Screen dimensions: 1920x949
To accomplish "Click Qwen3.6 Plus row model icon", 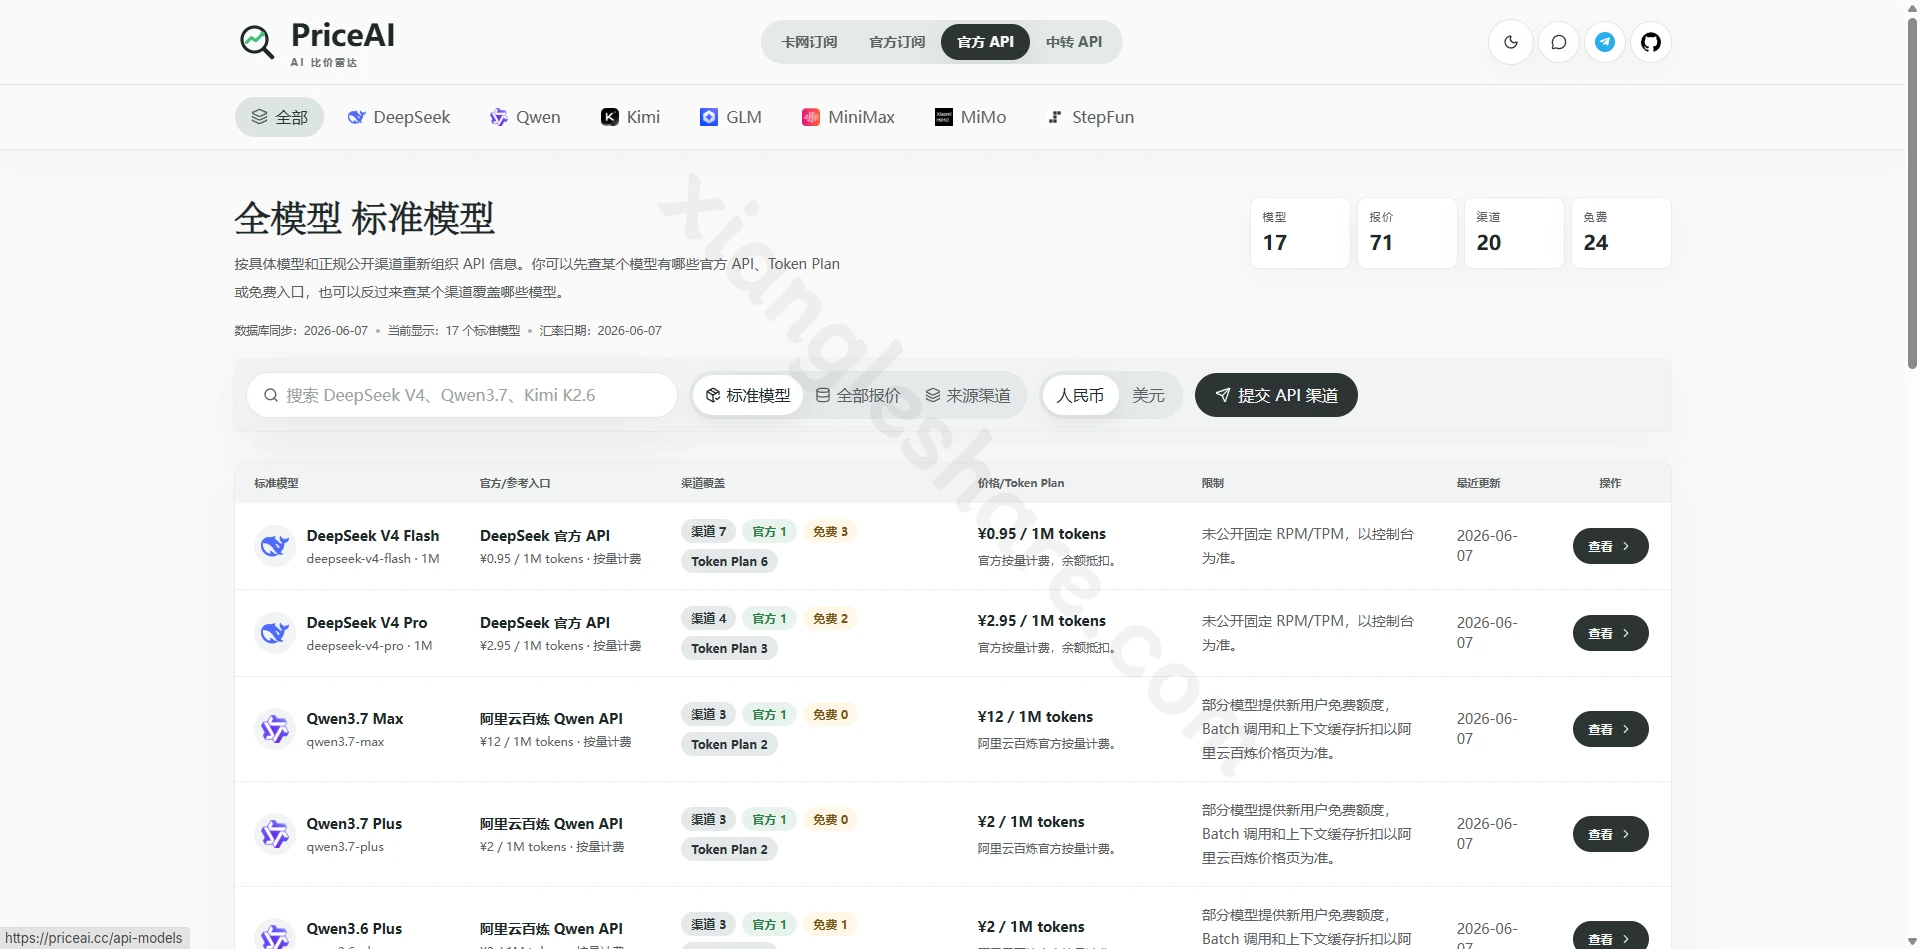I will click(275, 936).
